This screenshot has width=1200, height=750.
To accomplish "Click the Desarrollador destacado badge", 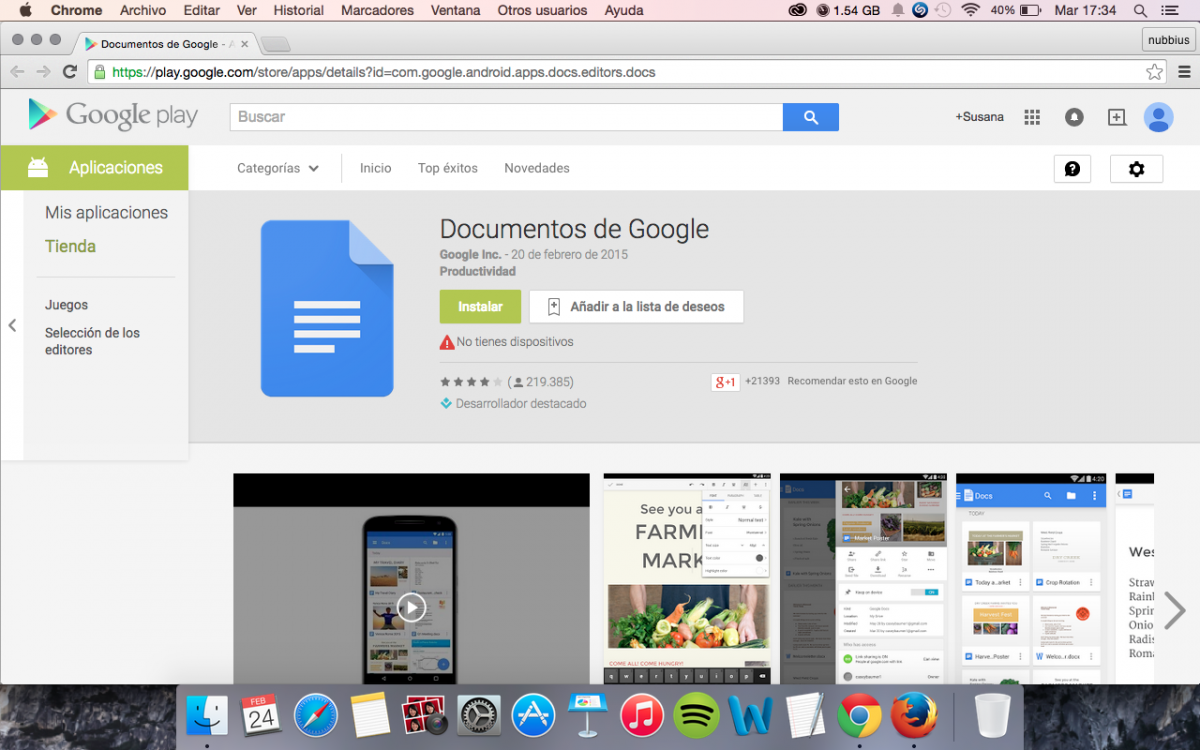I will [513, 404].
